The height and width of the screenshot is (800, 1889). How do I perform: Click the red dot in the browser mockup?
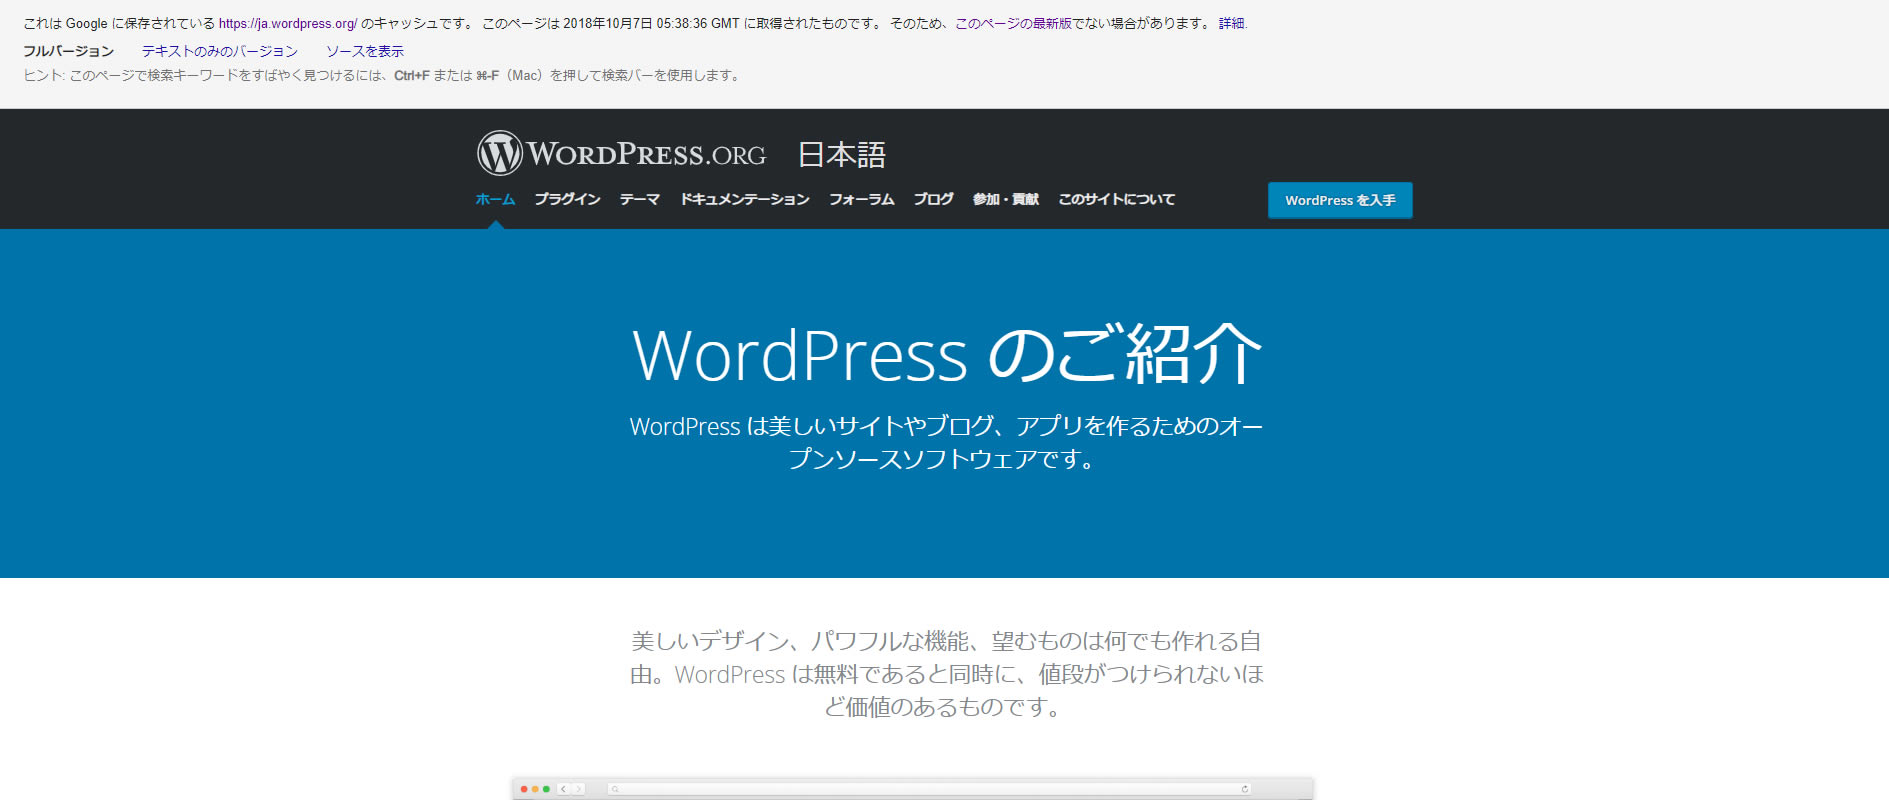click(x=524, y=789)
